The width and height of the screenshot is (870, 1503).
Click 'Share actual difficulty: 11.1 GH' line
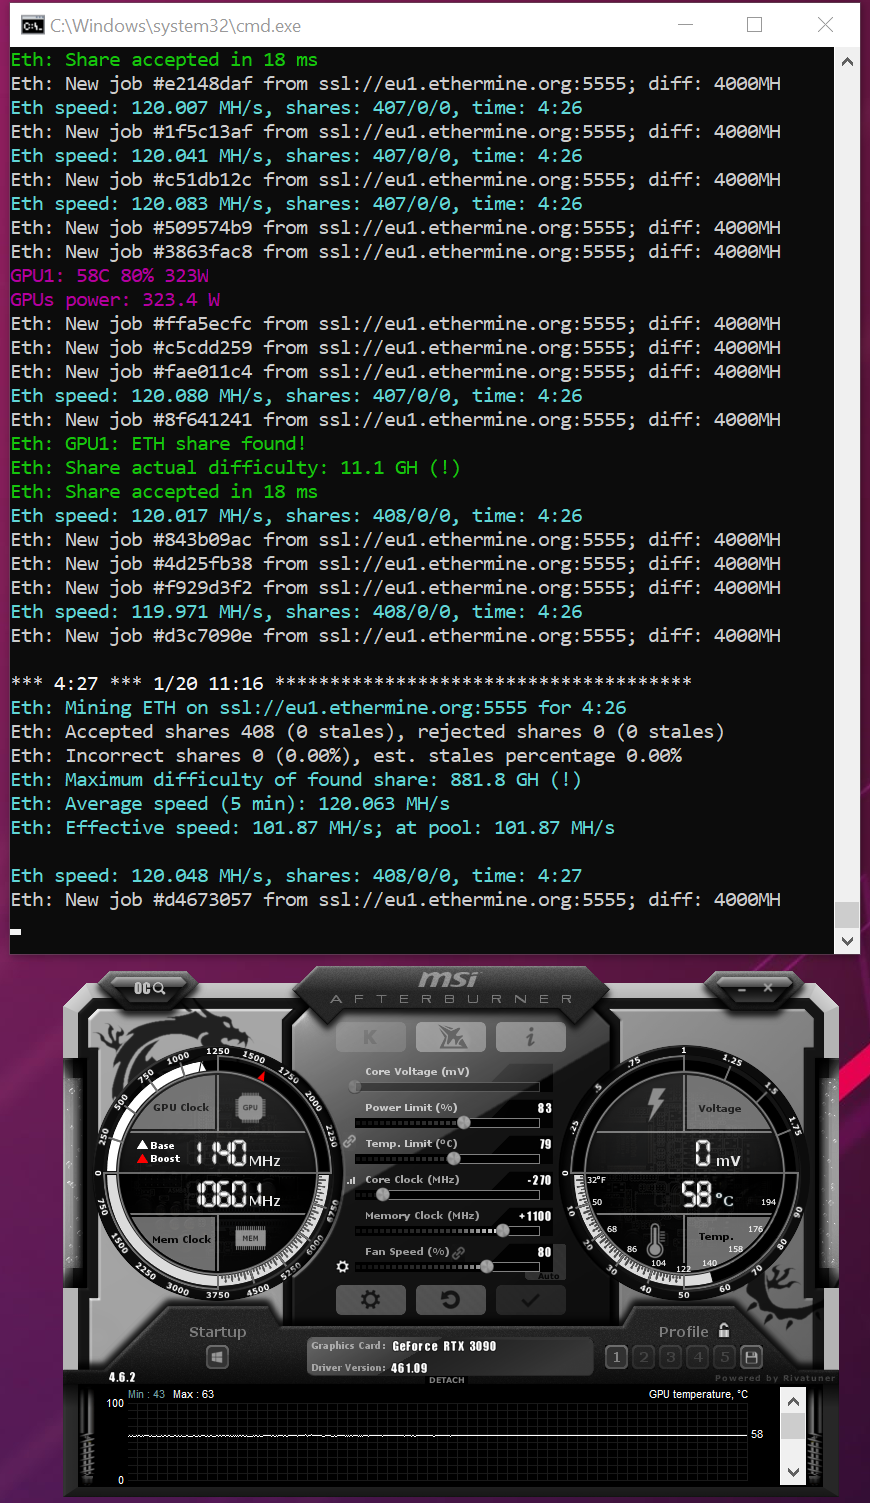click(236, 468)
